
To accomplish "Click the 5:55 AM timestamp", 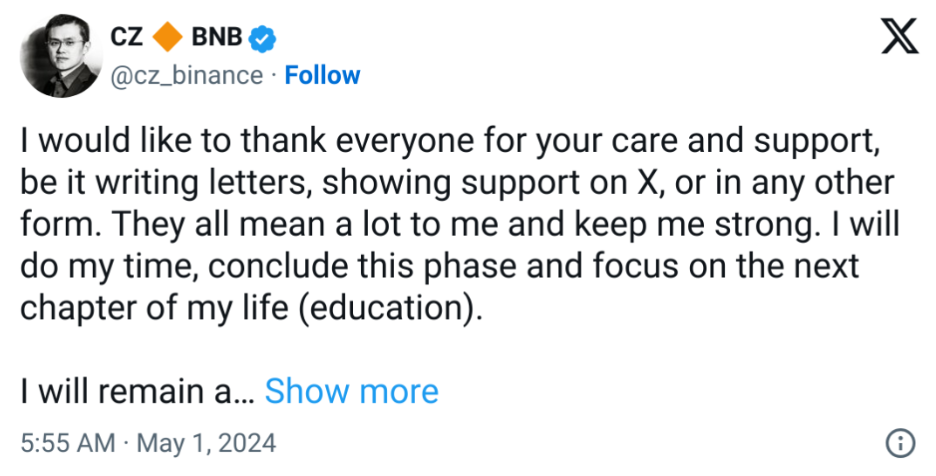I will coord(65,442).
